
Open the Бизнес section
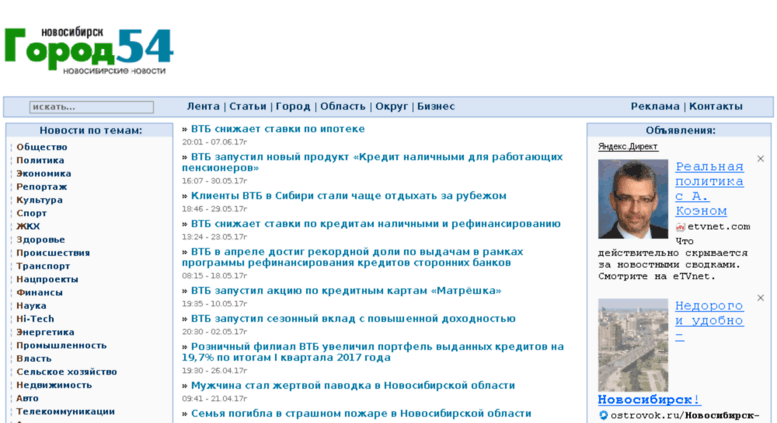pos(436,106)
